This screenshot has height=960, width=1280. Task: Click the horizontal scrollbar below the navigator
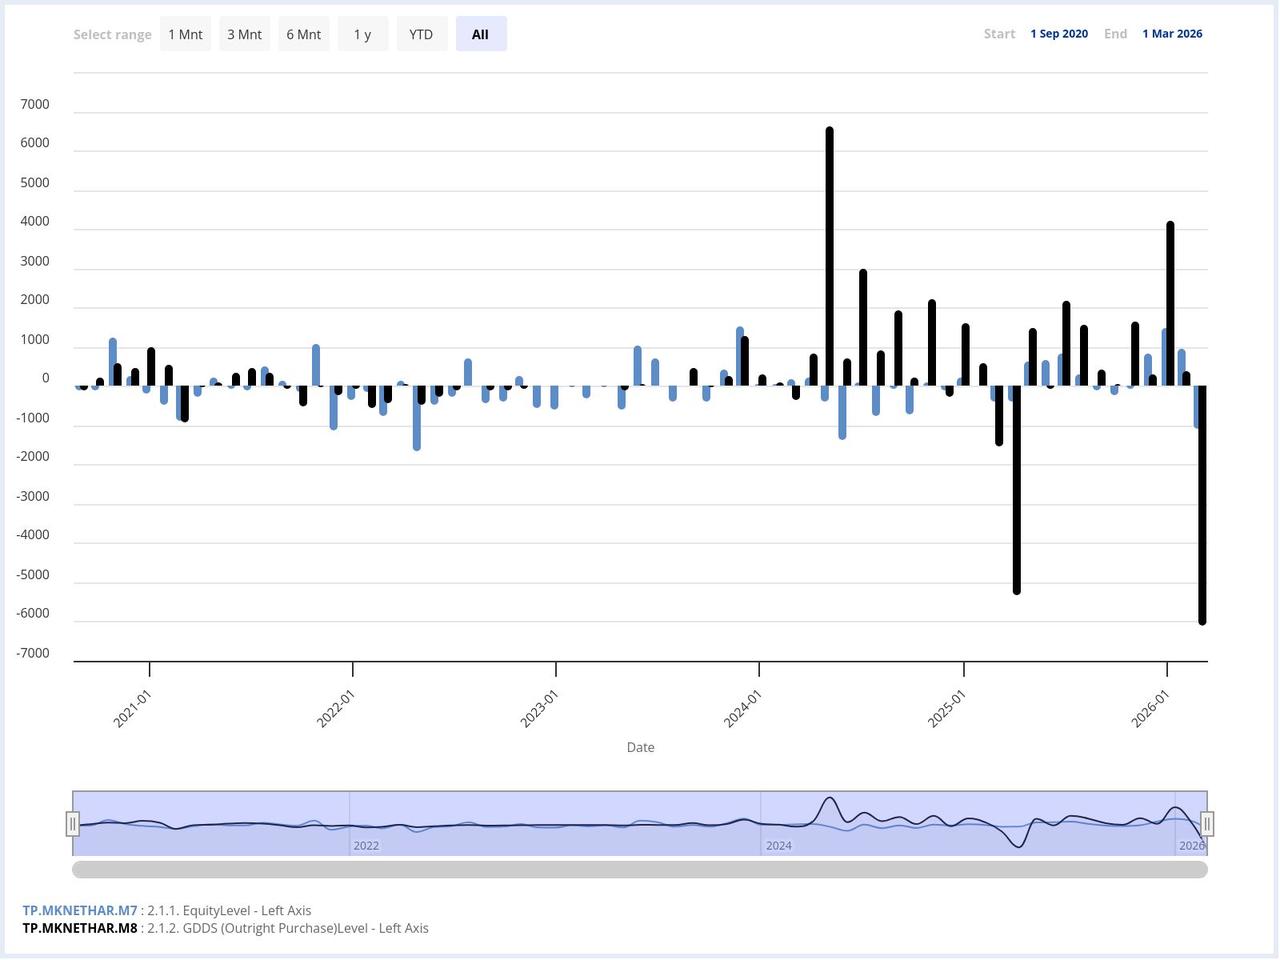coord(640,869)
